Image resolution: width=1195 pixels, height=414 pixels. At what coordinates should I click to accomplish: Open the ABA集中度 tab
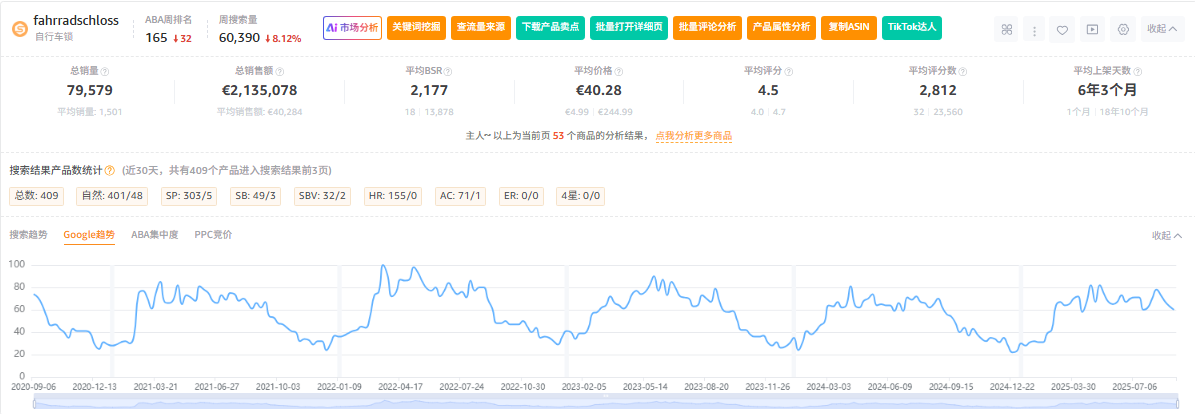[155, 235]
